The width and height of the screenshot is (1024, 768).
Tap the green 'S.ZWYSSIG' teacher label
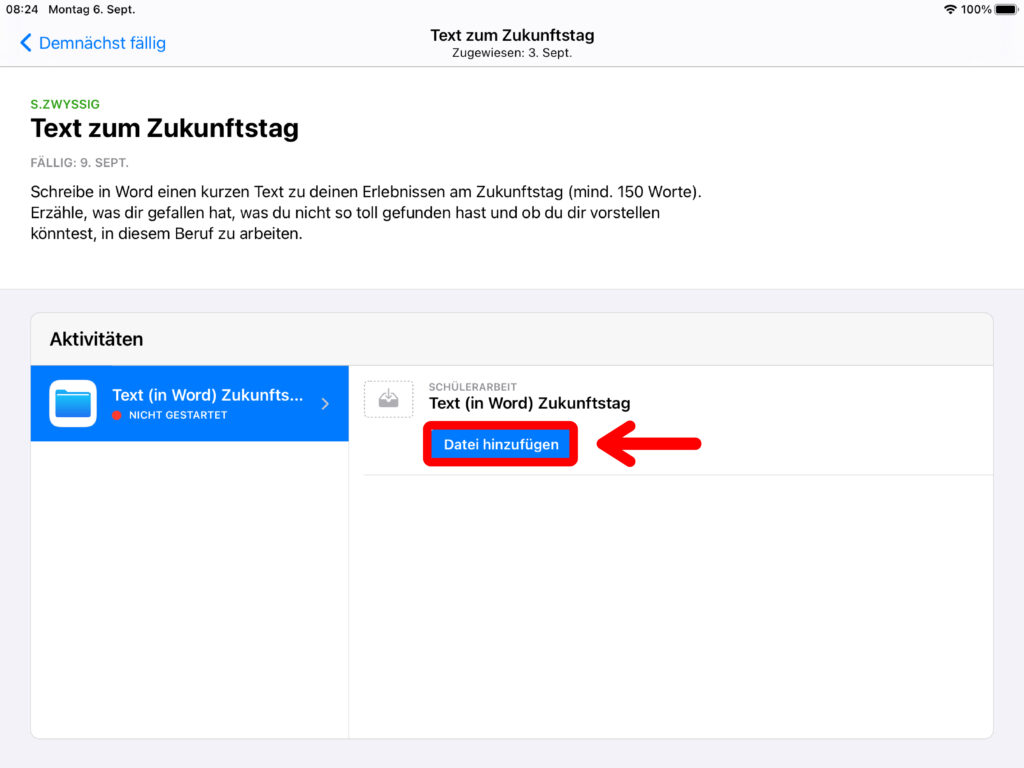coord(65,104)
